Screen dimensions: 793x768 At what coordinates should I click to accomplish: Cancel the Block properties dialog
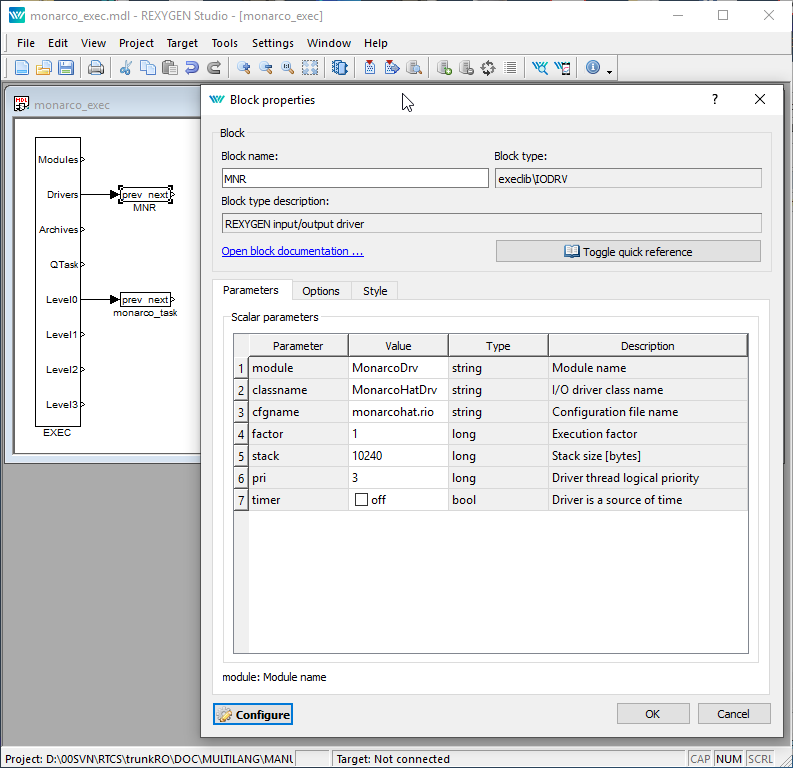733,713
